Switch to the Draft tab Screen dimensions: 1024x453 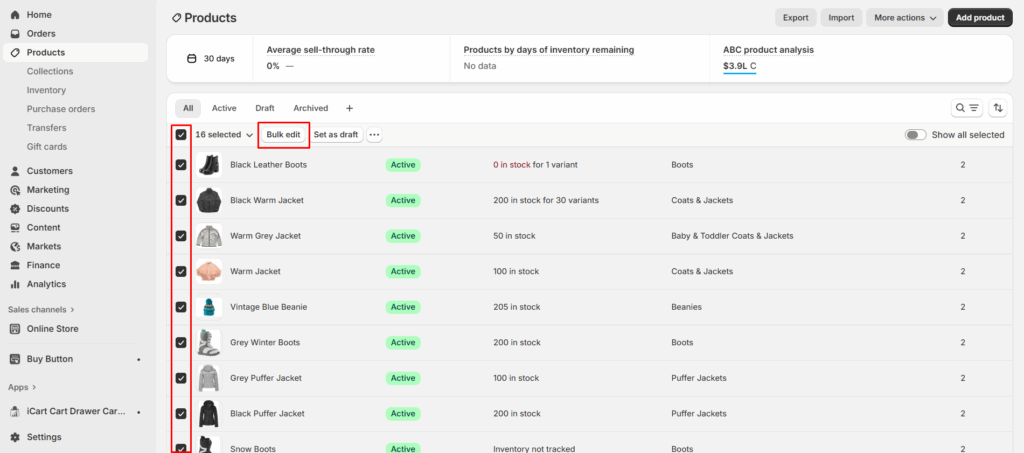click(x=265, y=108)
